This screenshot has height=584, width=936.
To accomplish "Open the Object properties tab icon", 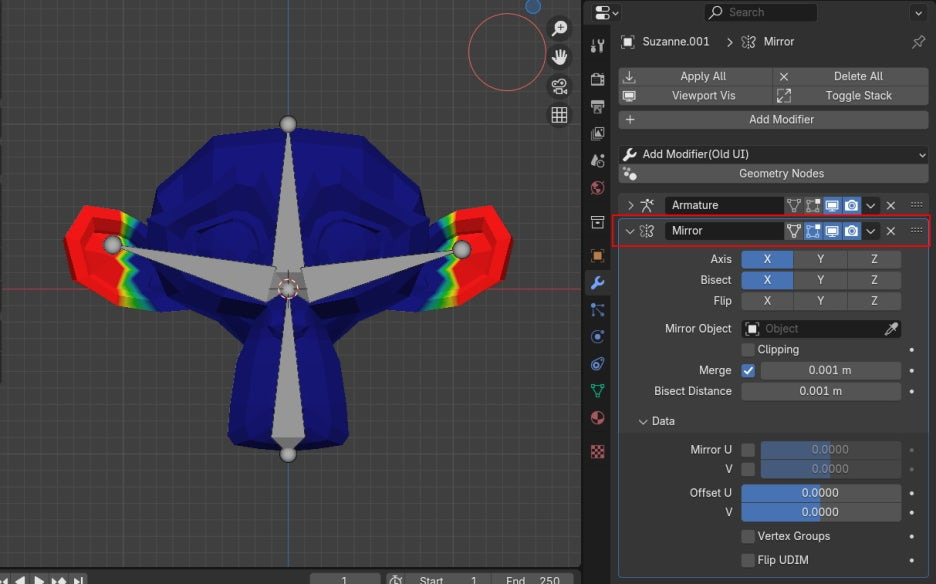I will coord(598,256).
